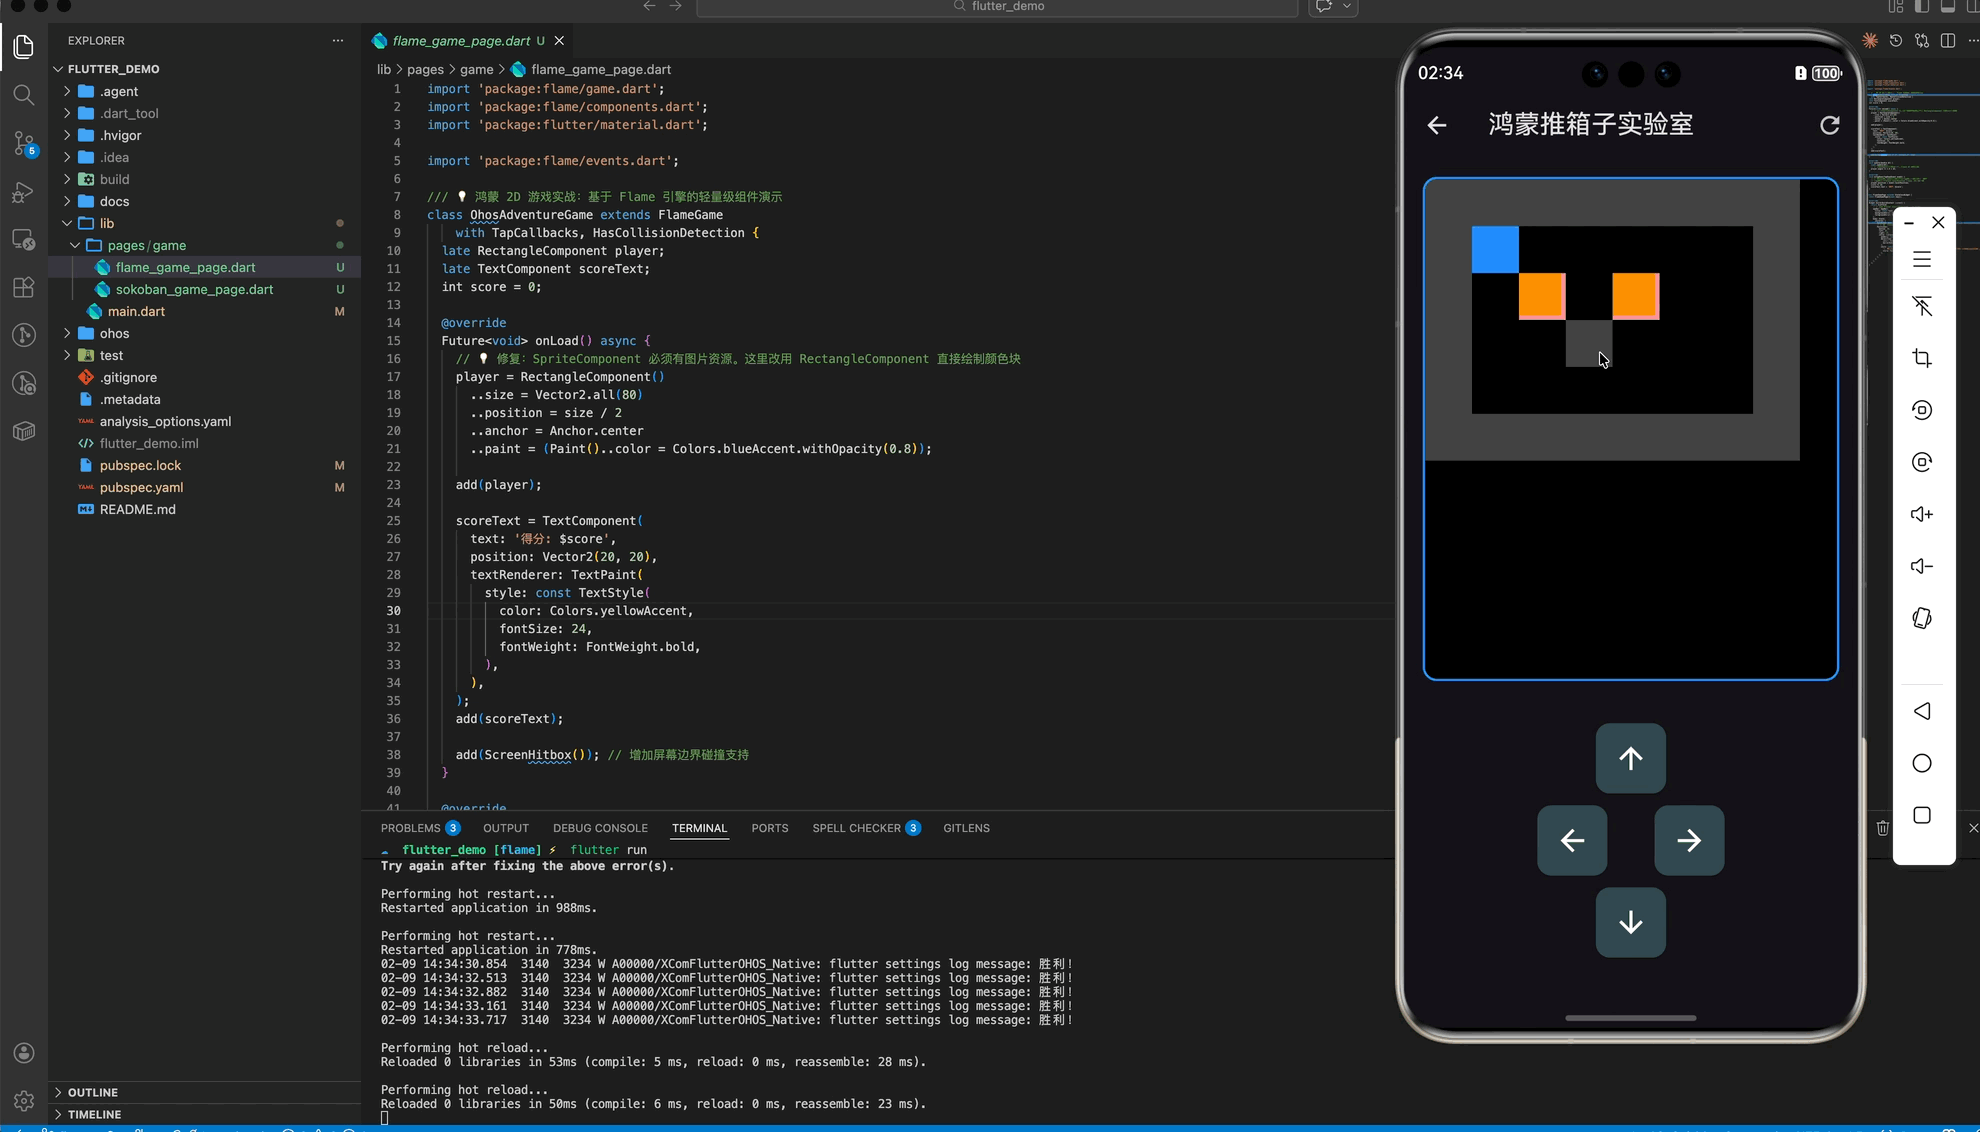Tap the back arrow in game header

[x=1437, y=125]
